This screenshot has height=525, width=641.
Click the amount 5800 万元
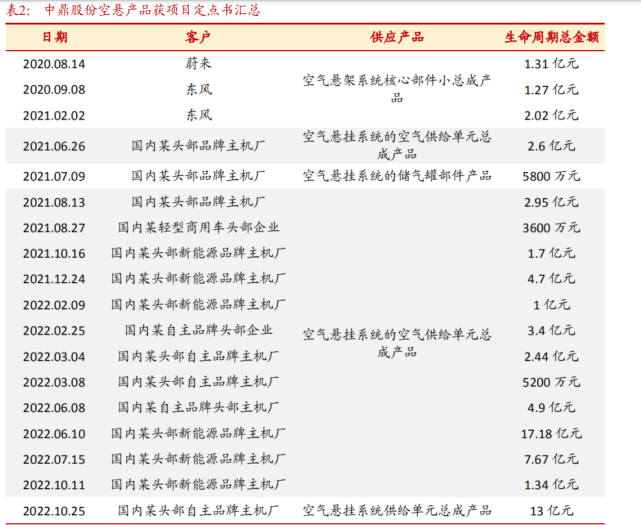coord(551,176)
